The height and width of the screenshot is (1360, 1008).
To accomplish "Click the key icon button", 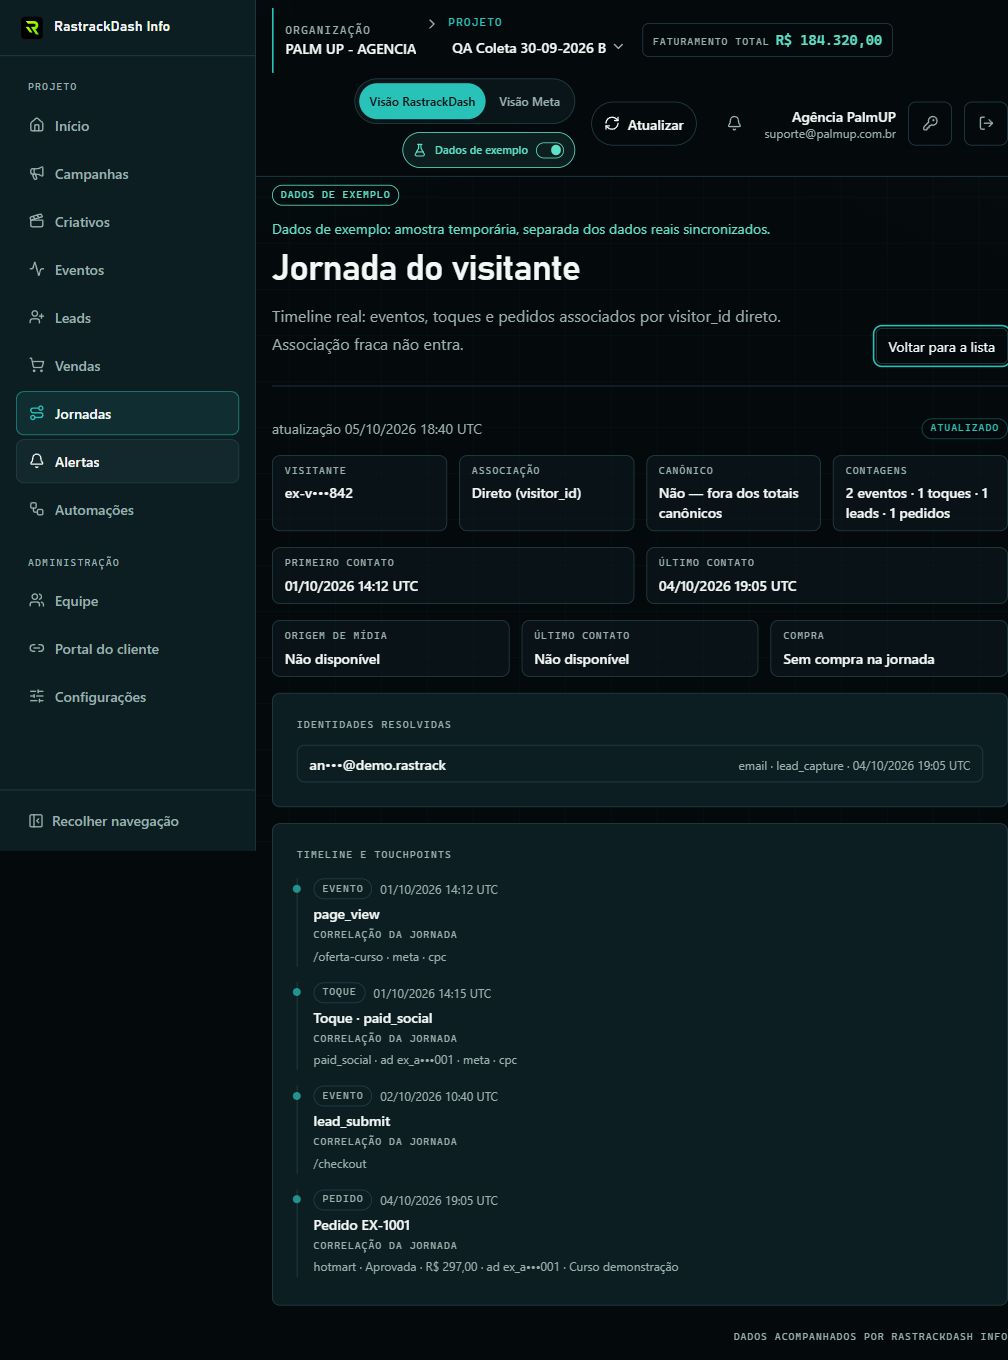I will pyautogui.click(x=930, y=124).
